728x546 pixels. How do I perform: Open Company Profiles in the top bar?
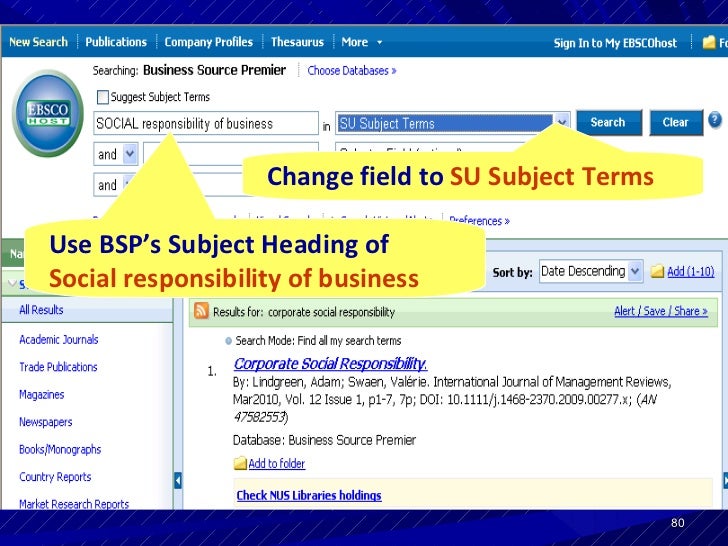(208, 42)
